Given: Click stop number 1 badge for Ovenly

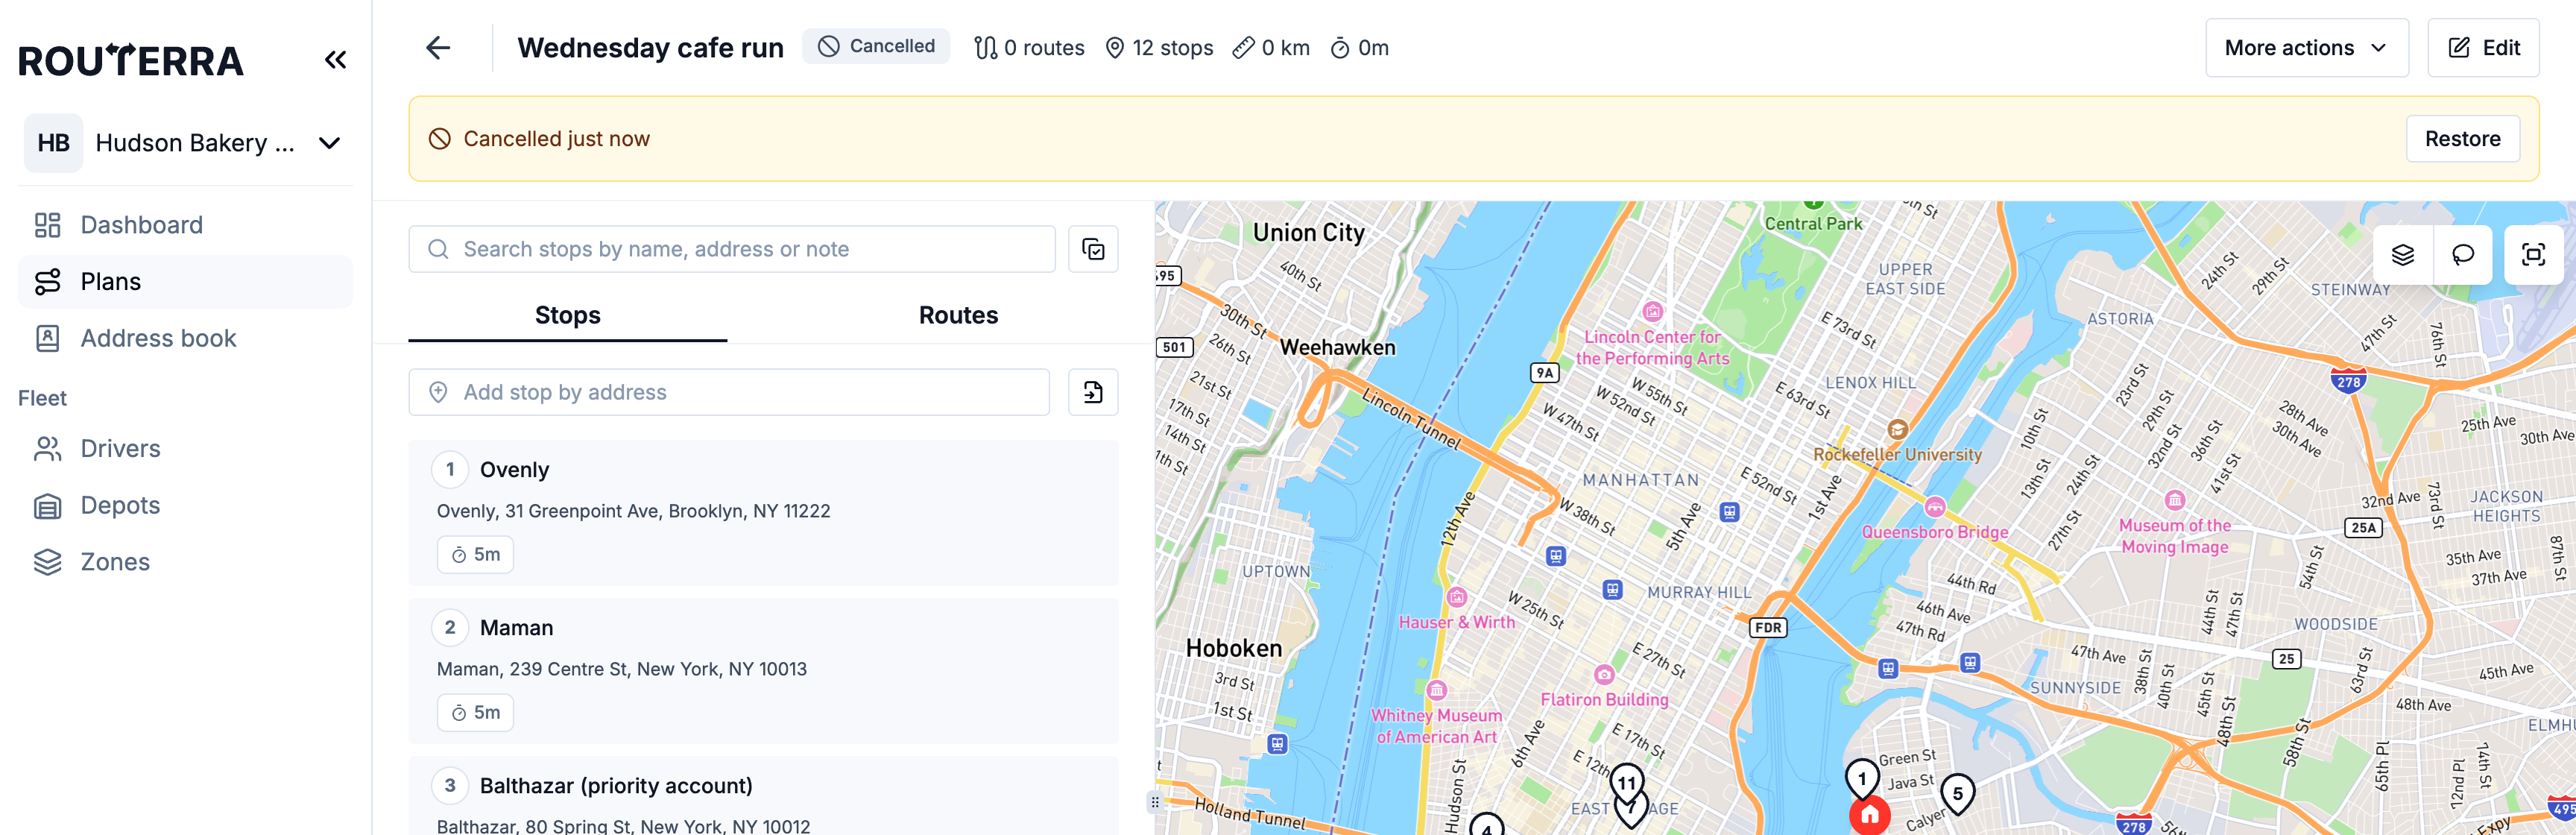Looking at the screenshot, I should (x=450, y=470).
